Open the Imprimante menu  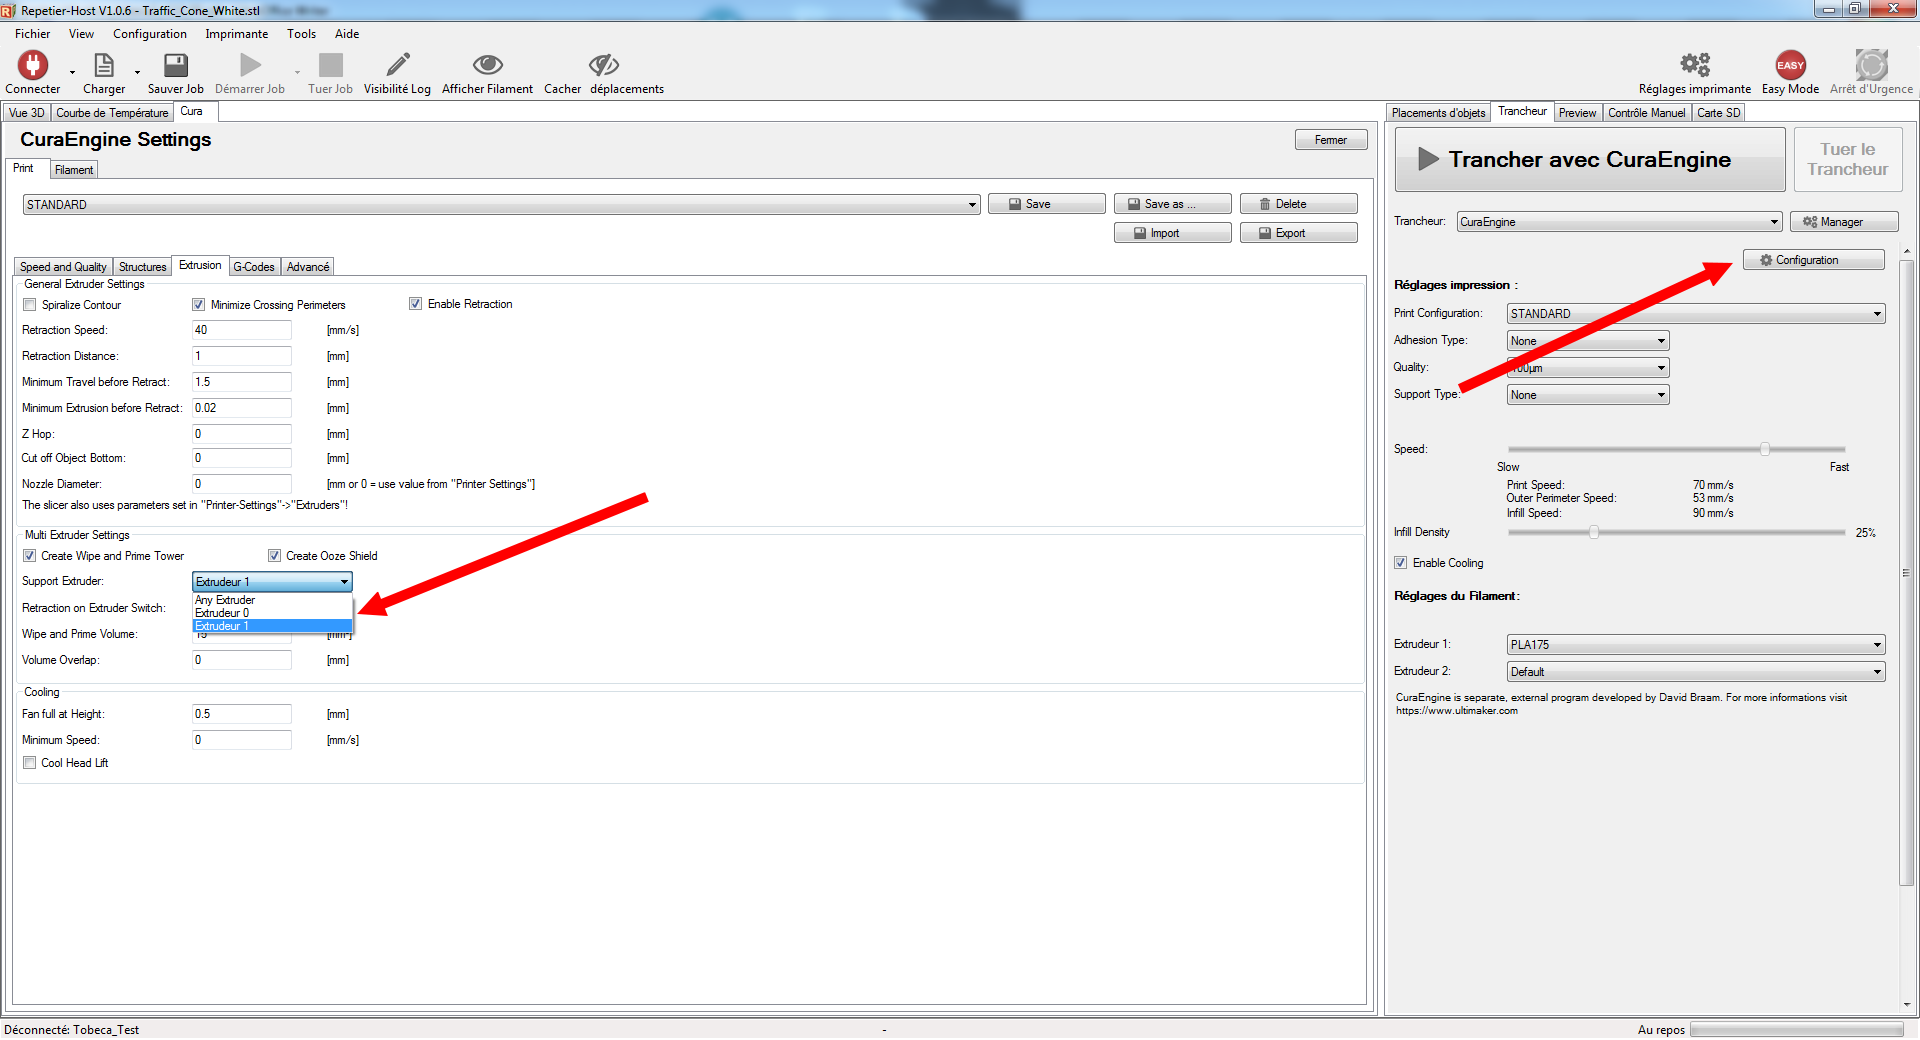pyautogui.click(x=236, y=34)
